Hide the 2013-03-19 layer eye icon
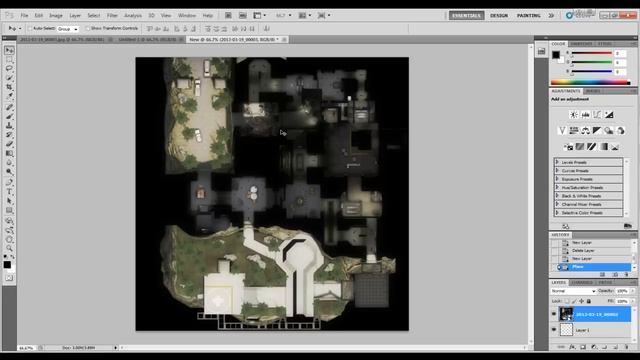640x360 pixels. (x=554, y=314)
